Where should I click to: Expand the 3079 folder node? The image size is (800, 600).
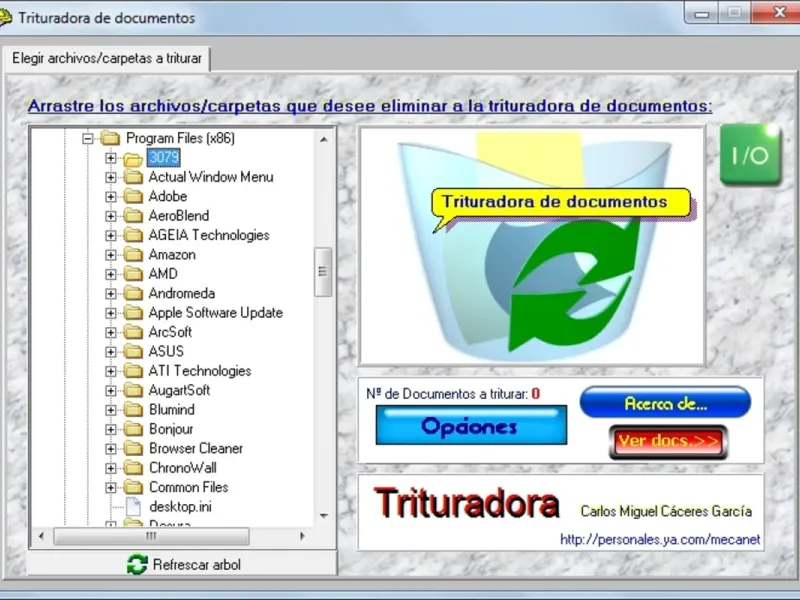tap(110, 158)
